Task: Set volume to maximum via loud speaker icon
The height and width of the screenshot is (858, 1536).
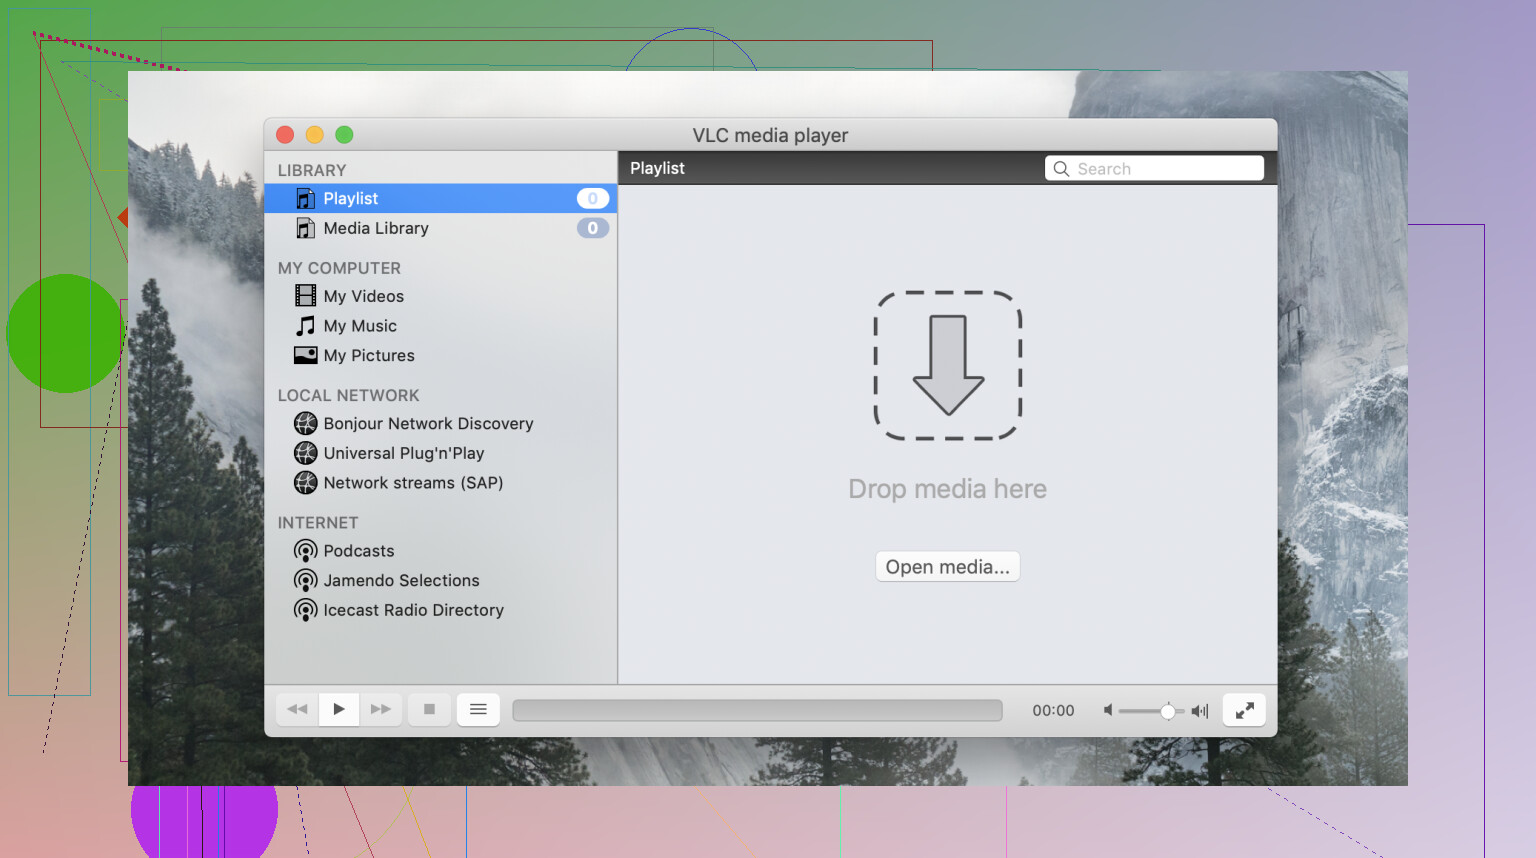Action: (x=1200, y=711)
